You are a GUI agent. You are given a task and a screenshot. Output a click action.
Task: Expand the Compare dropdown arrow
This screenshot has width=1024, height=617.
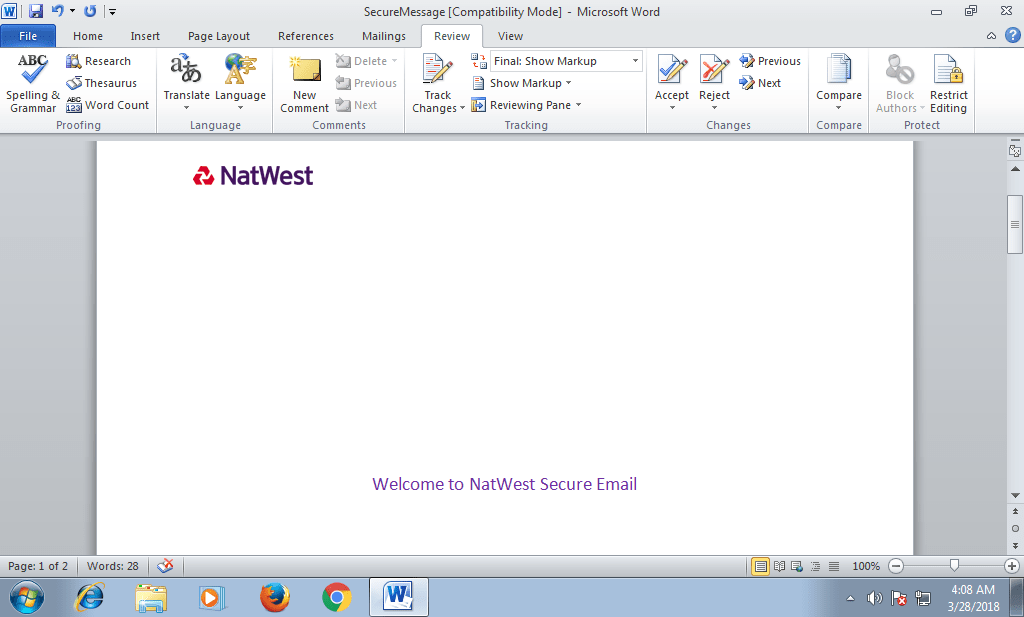[x=839, y=108]
